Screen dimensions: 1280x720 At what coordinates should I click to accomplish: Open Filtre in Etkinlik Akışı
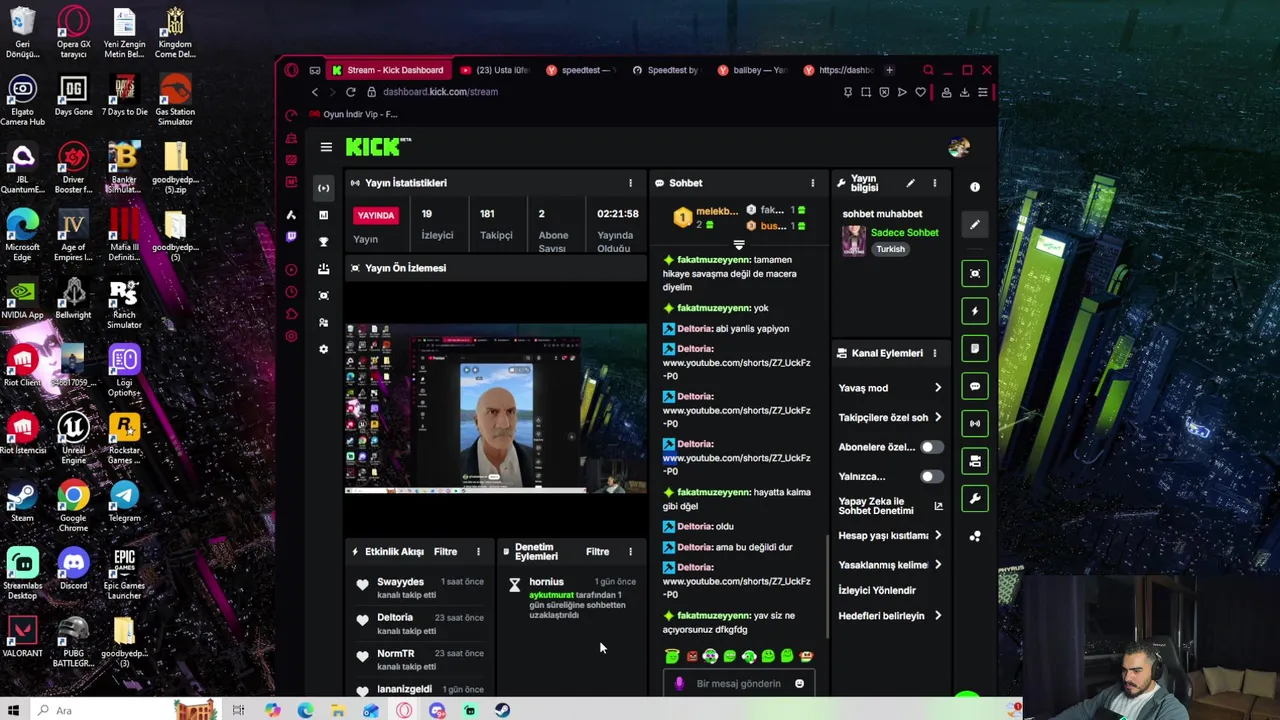[445, 551]
